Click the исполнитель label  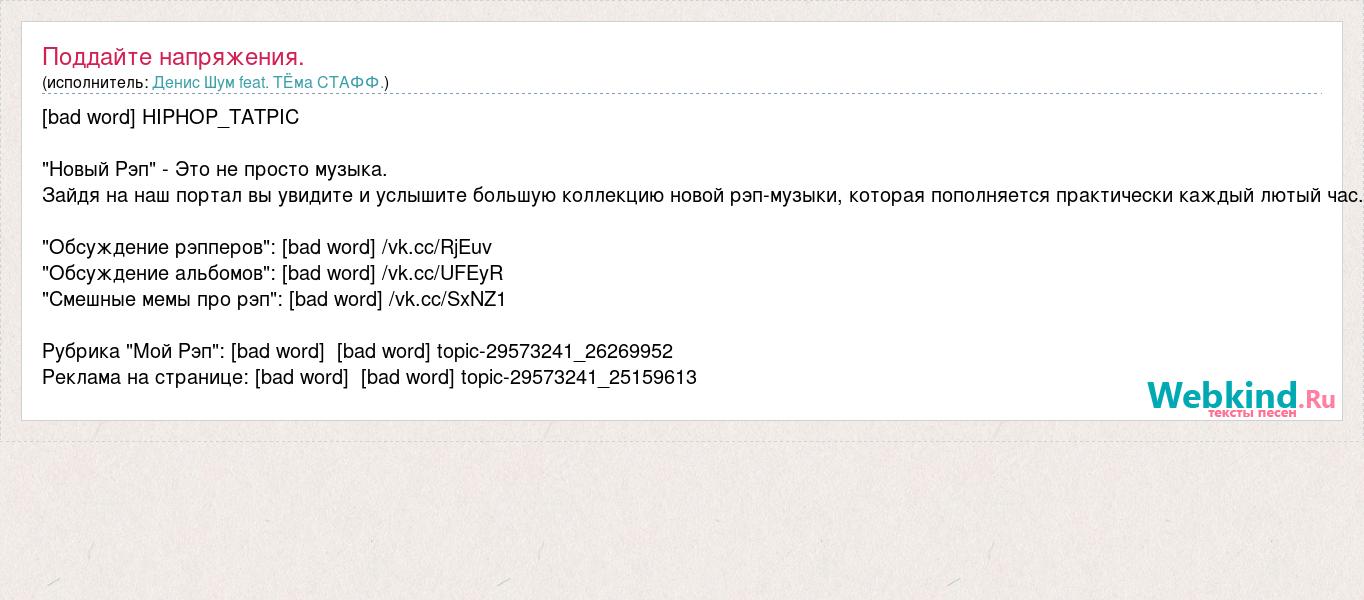(x=95, y=83)
